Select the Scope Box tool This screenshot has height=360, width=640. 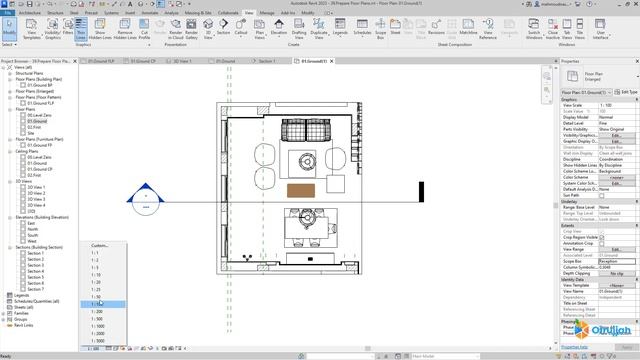tap(380, 29)
